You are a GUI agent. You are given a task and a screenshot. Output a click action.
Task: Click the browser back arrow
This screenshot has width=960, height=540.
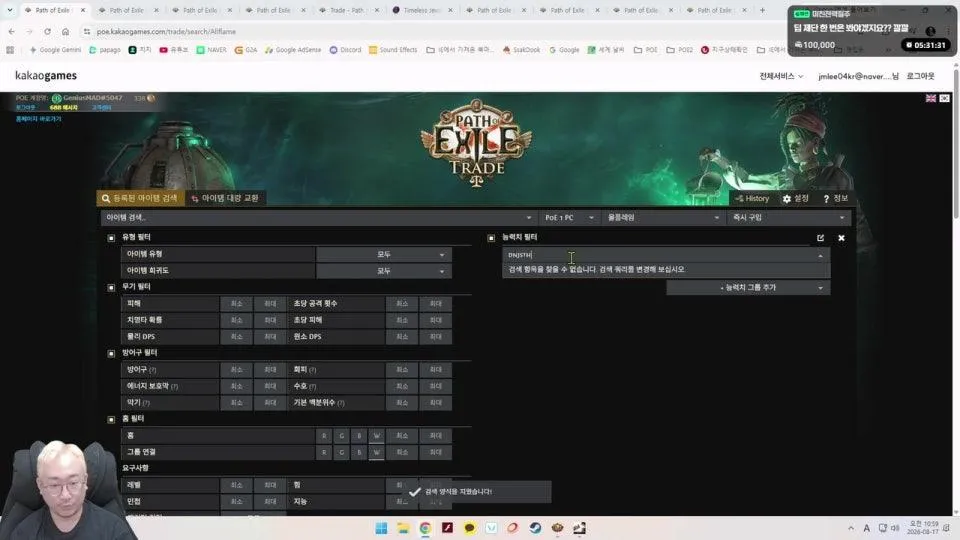[x=12, y=31]
